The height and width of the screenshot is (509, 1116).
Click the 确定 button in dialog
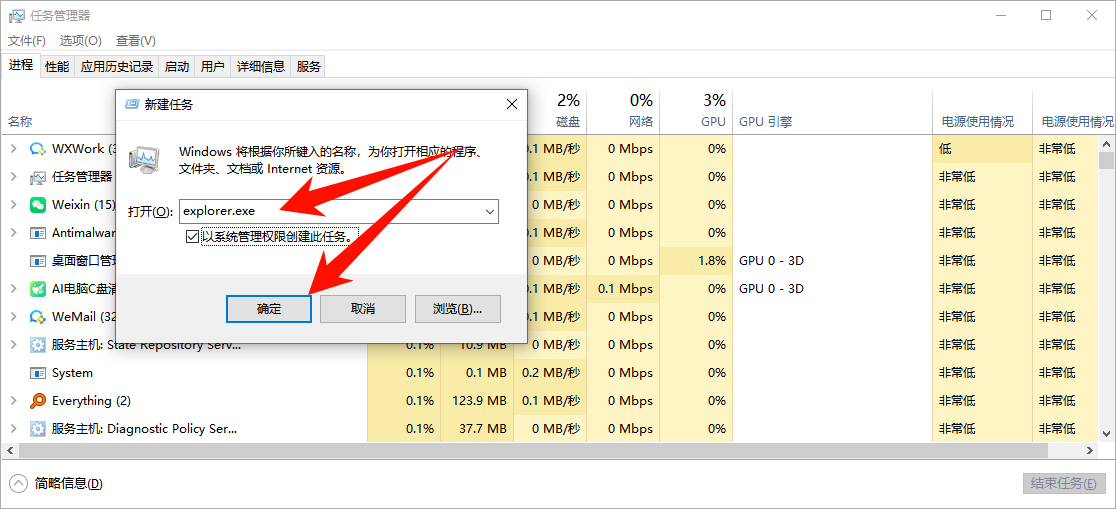click(x=269, y=309)
